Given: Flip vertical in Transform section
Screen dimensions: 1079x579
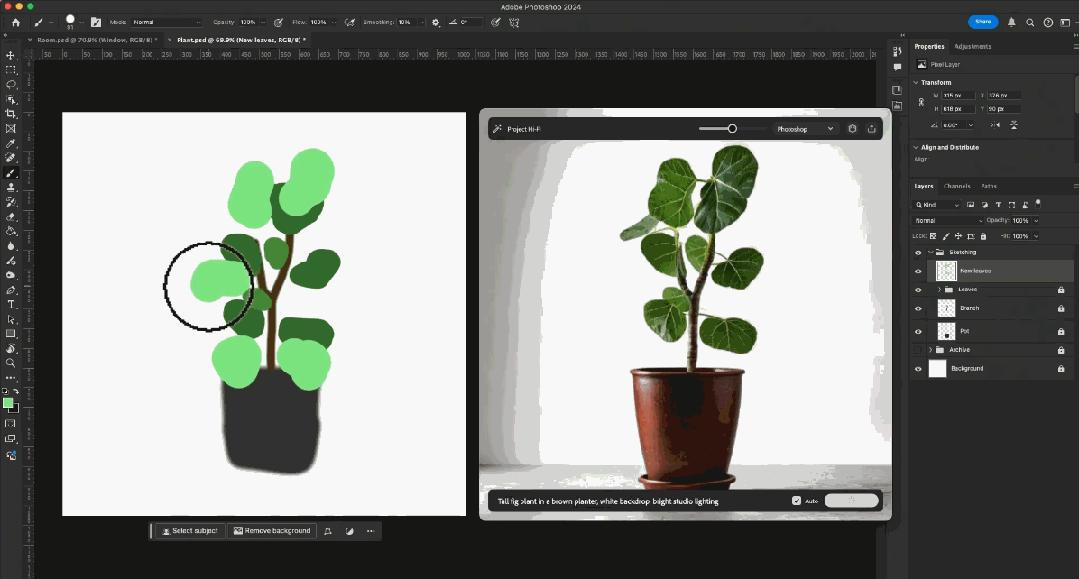Looking at the screenshot, I should [x=1014, y=125].
